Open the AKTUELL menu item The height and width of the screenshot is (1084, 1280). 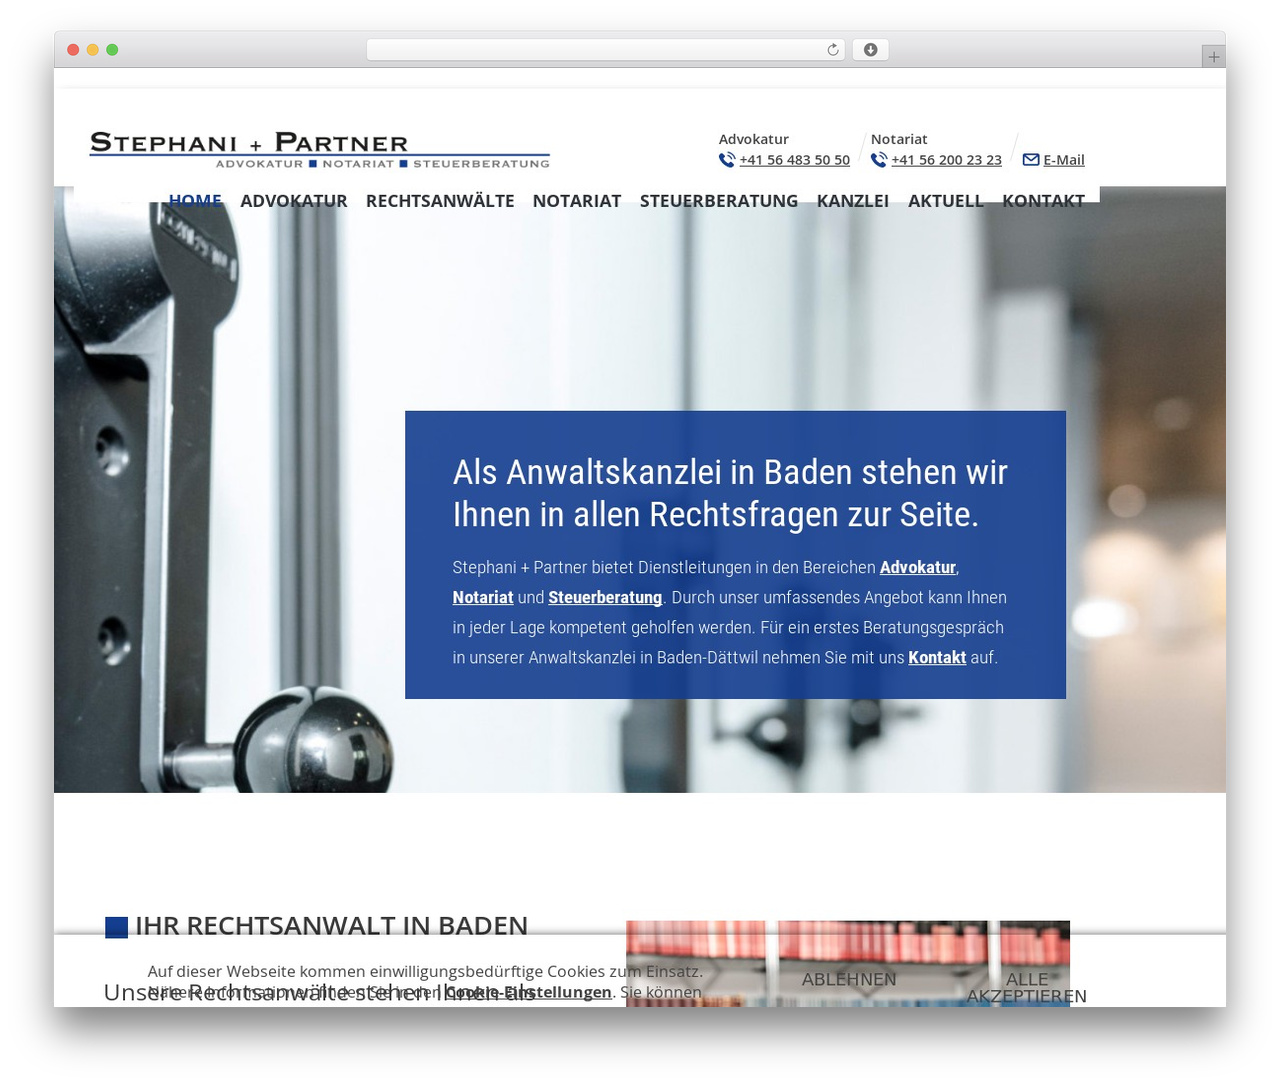[946, 200]
